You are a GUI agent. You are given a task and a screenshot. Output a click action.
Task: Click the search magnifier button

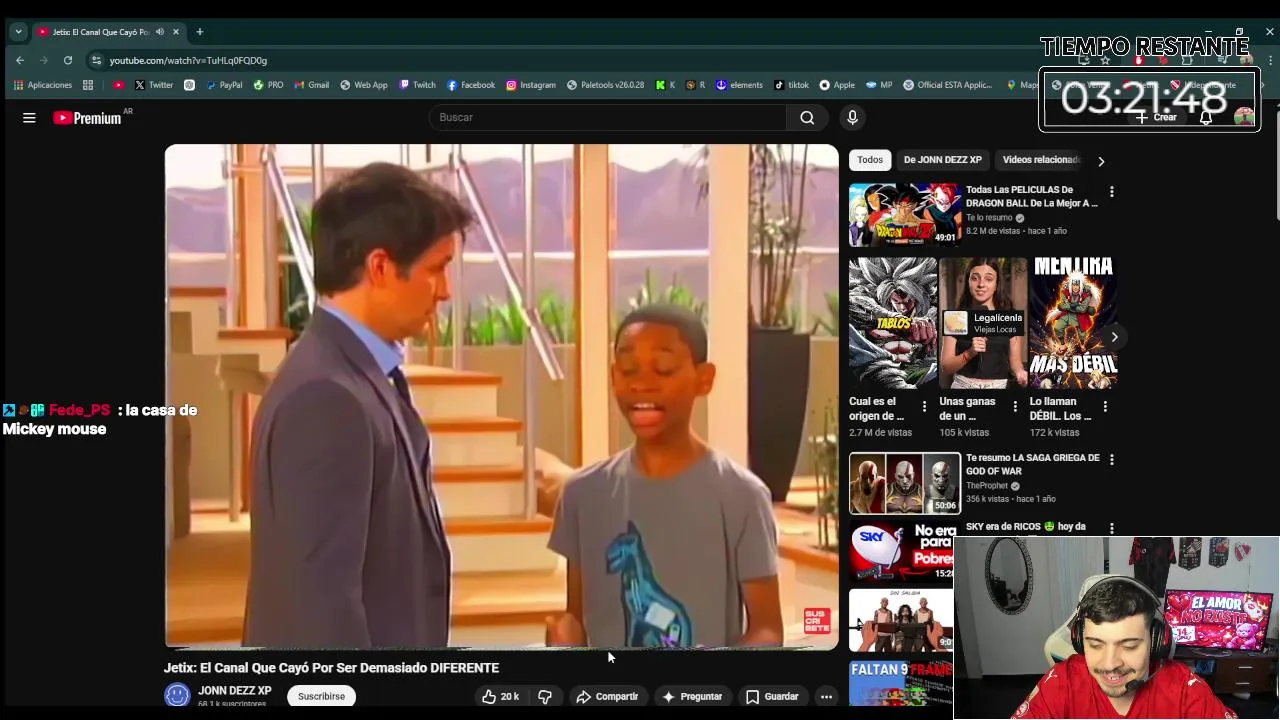coord(807,118)
